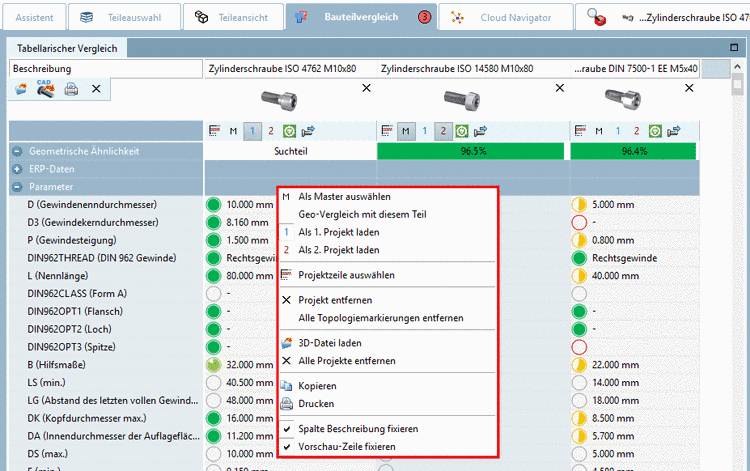Open the Zylinderschraube ISO part tab
This screenshot has height=471, width=750.
pos(662,18)
